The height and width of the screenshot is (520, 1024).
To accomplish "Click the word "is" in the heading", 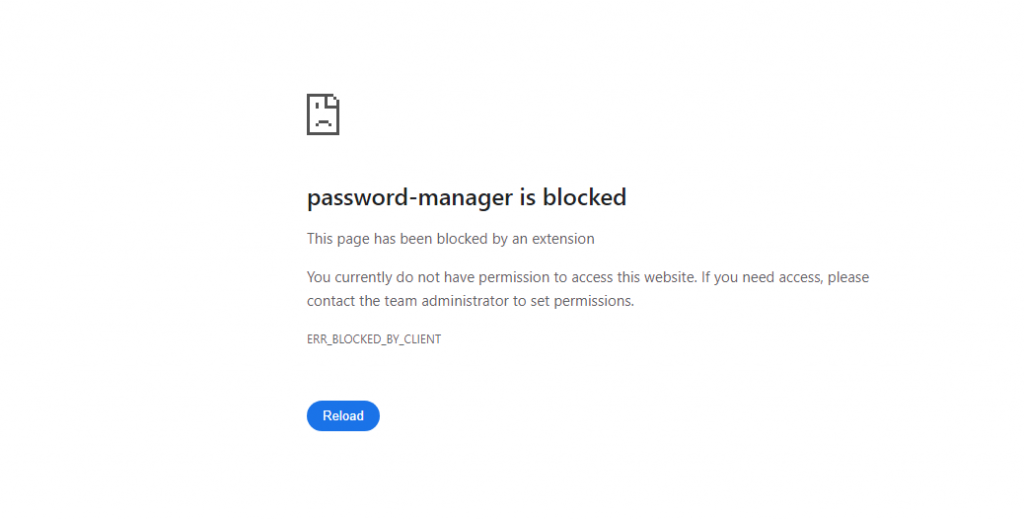I will point(527,198).
